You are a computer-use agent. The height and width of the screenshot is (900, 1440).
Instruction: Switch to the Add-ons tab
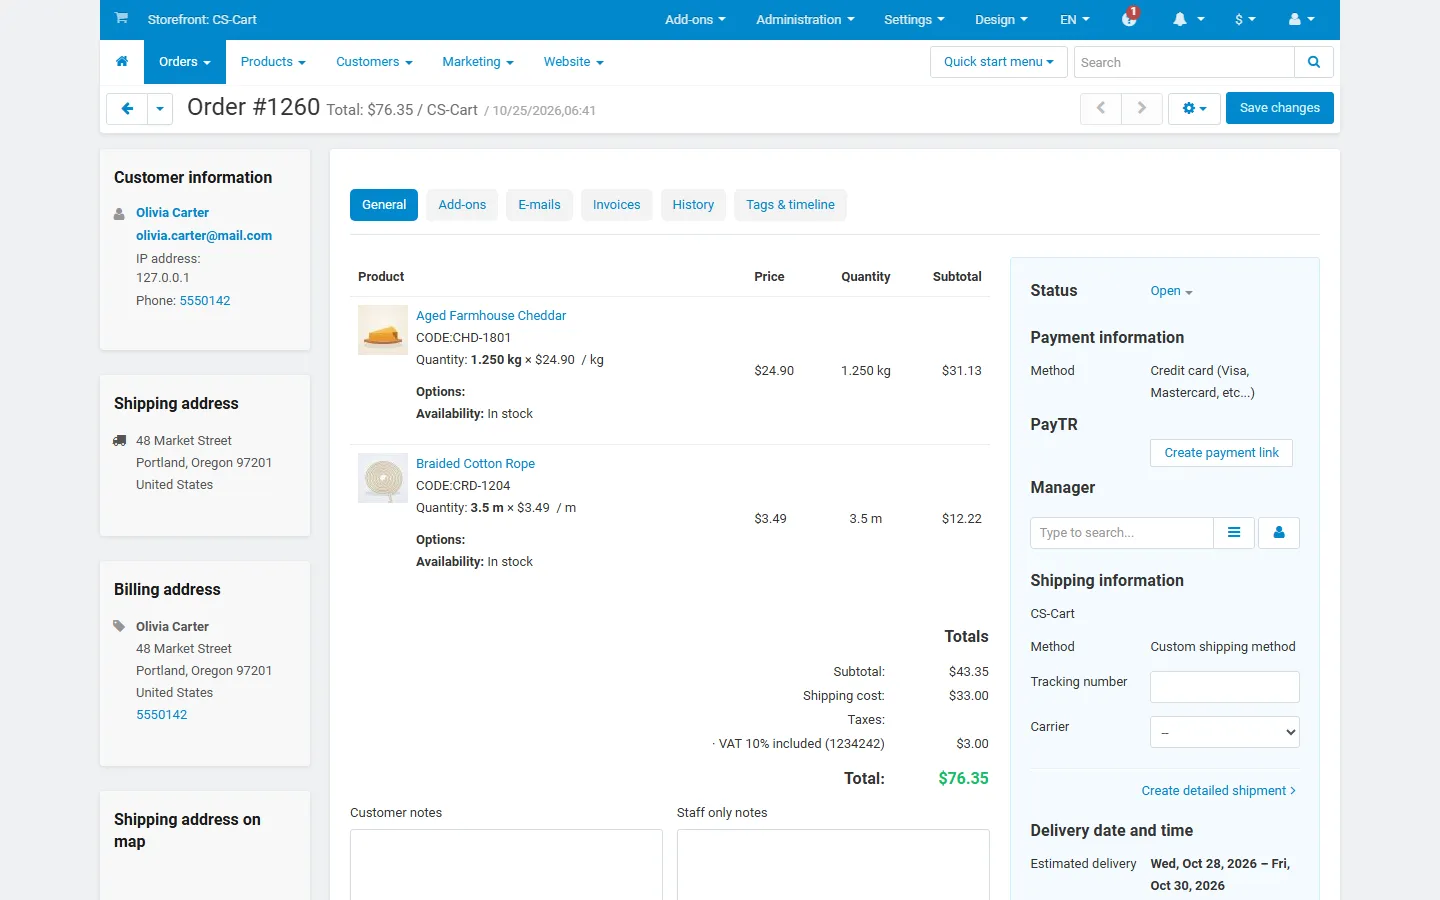pyautogui.click(x=462, y=205)
